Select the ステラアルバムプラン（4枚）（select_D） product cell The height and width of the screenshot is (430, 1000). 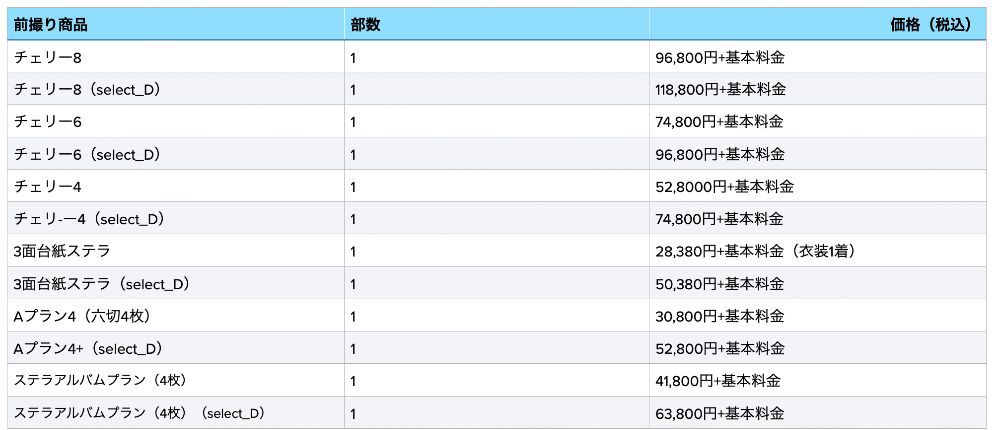(x=139, y=413)
